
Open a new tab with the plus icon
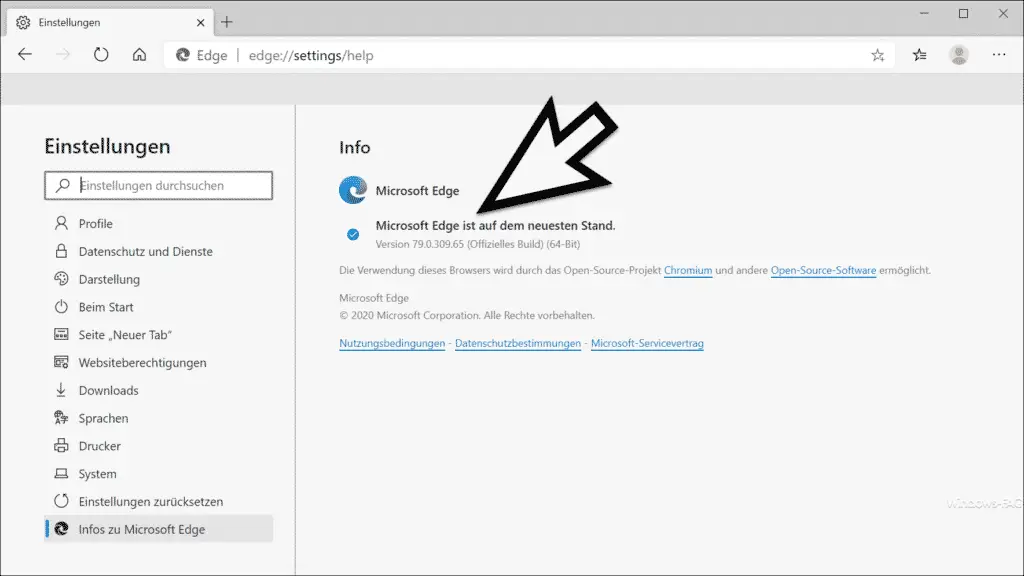227,22
